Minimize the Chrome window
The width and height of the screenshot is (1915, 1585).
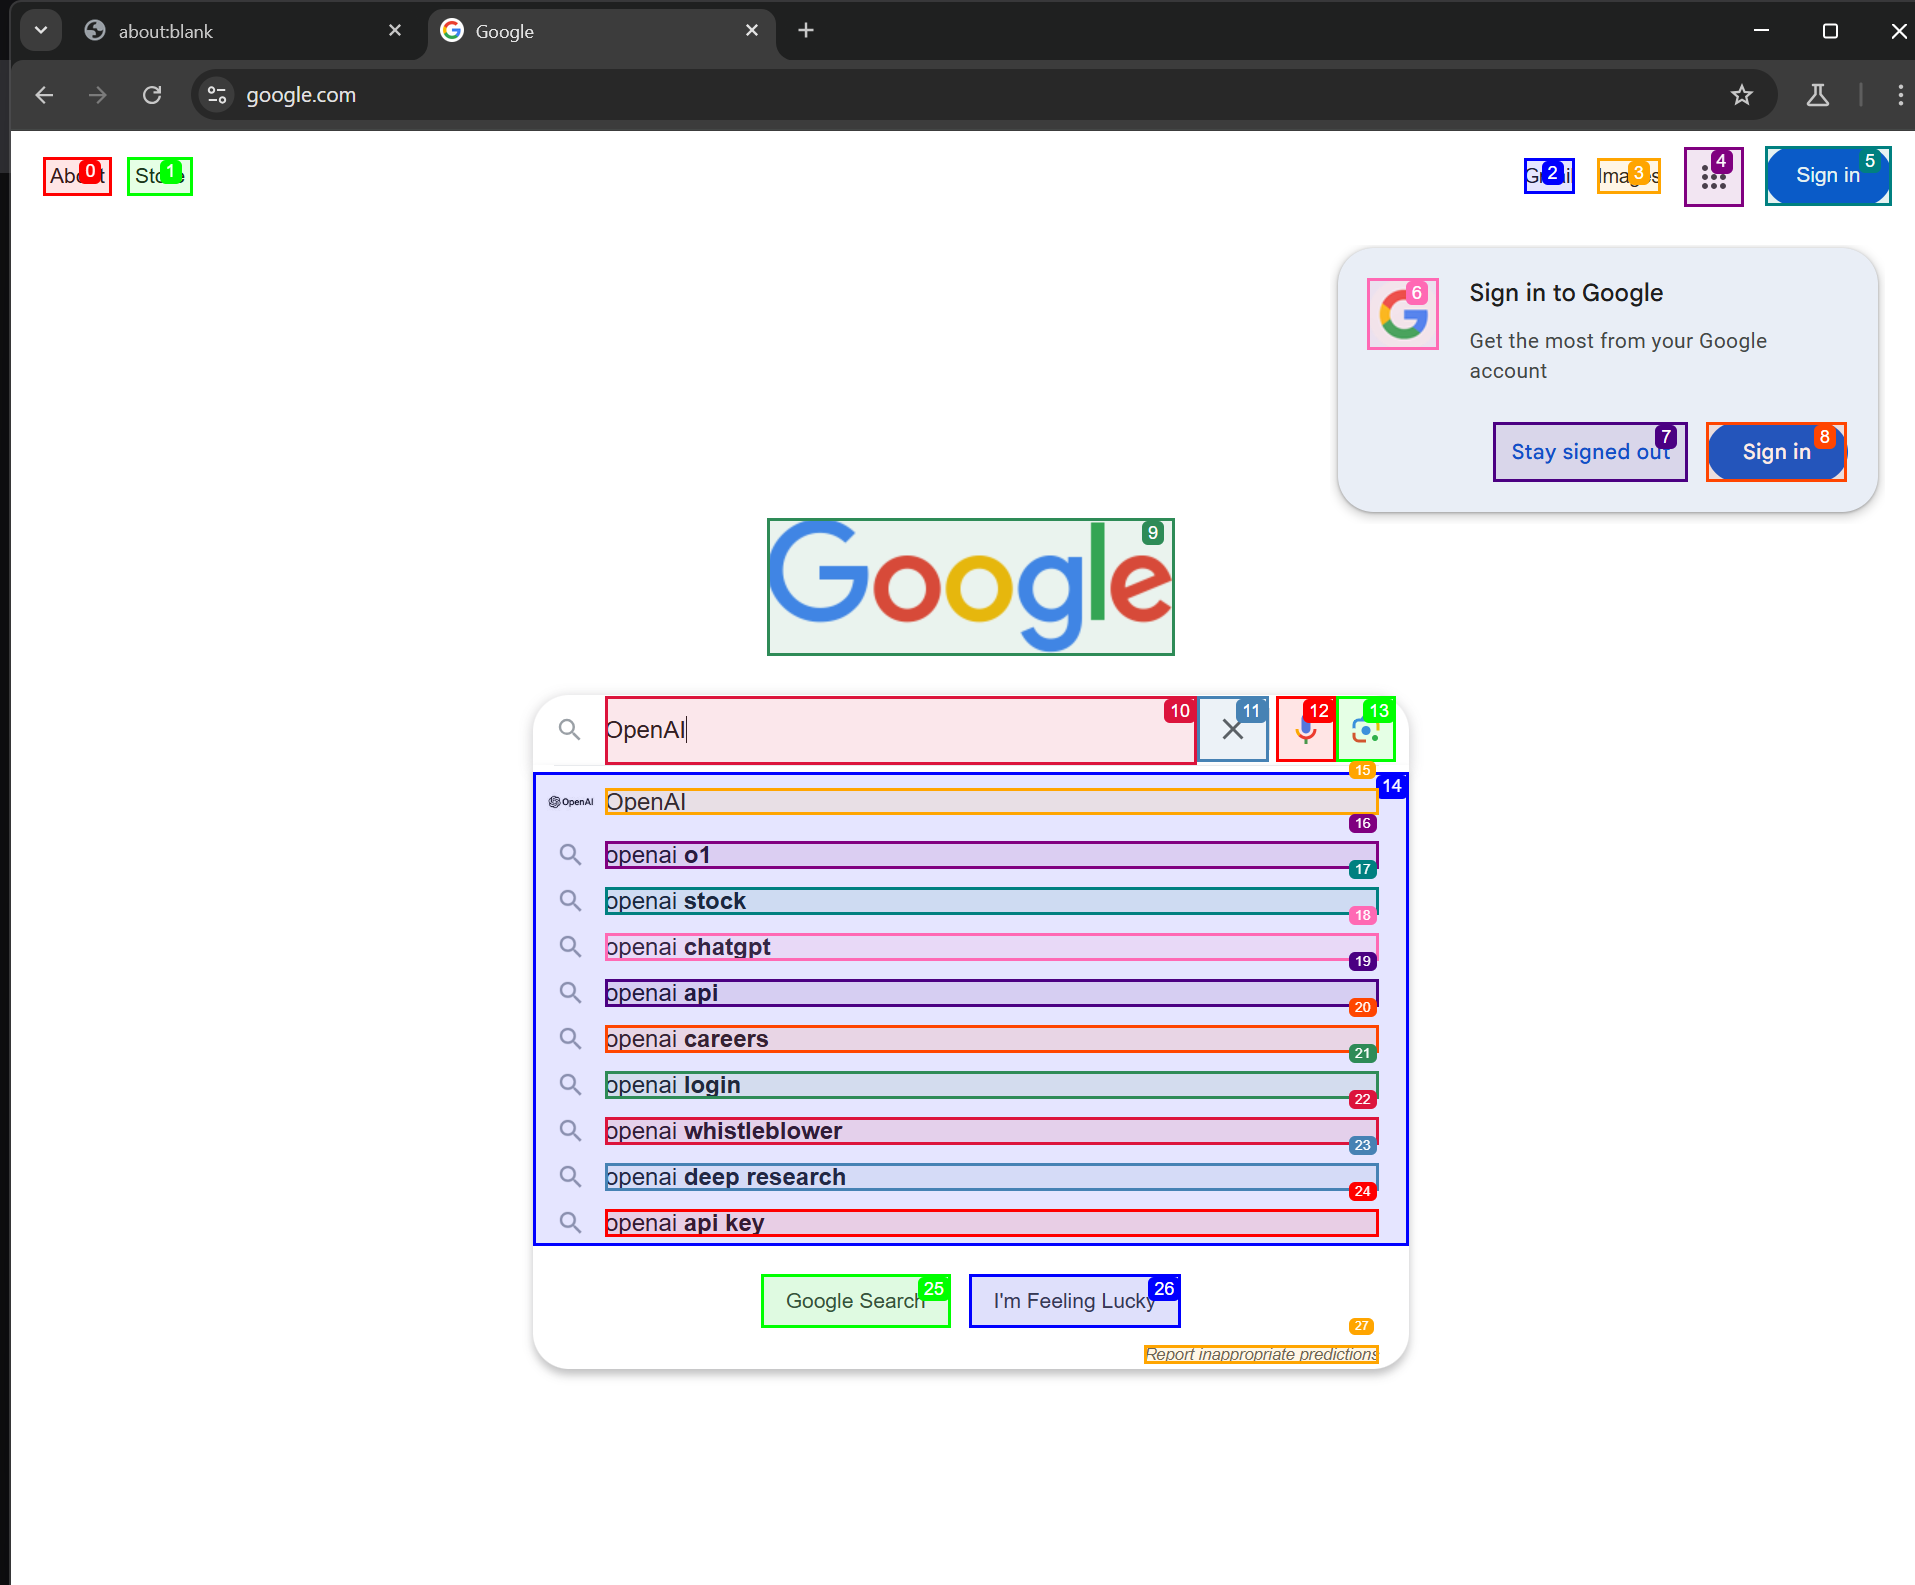(x=1762, y=31)
